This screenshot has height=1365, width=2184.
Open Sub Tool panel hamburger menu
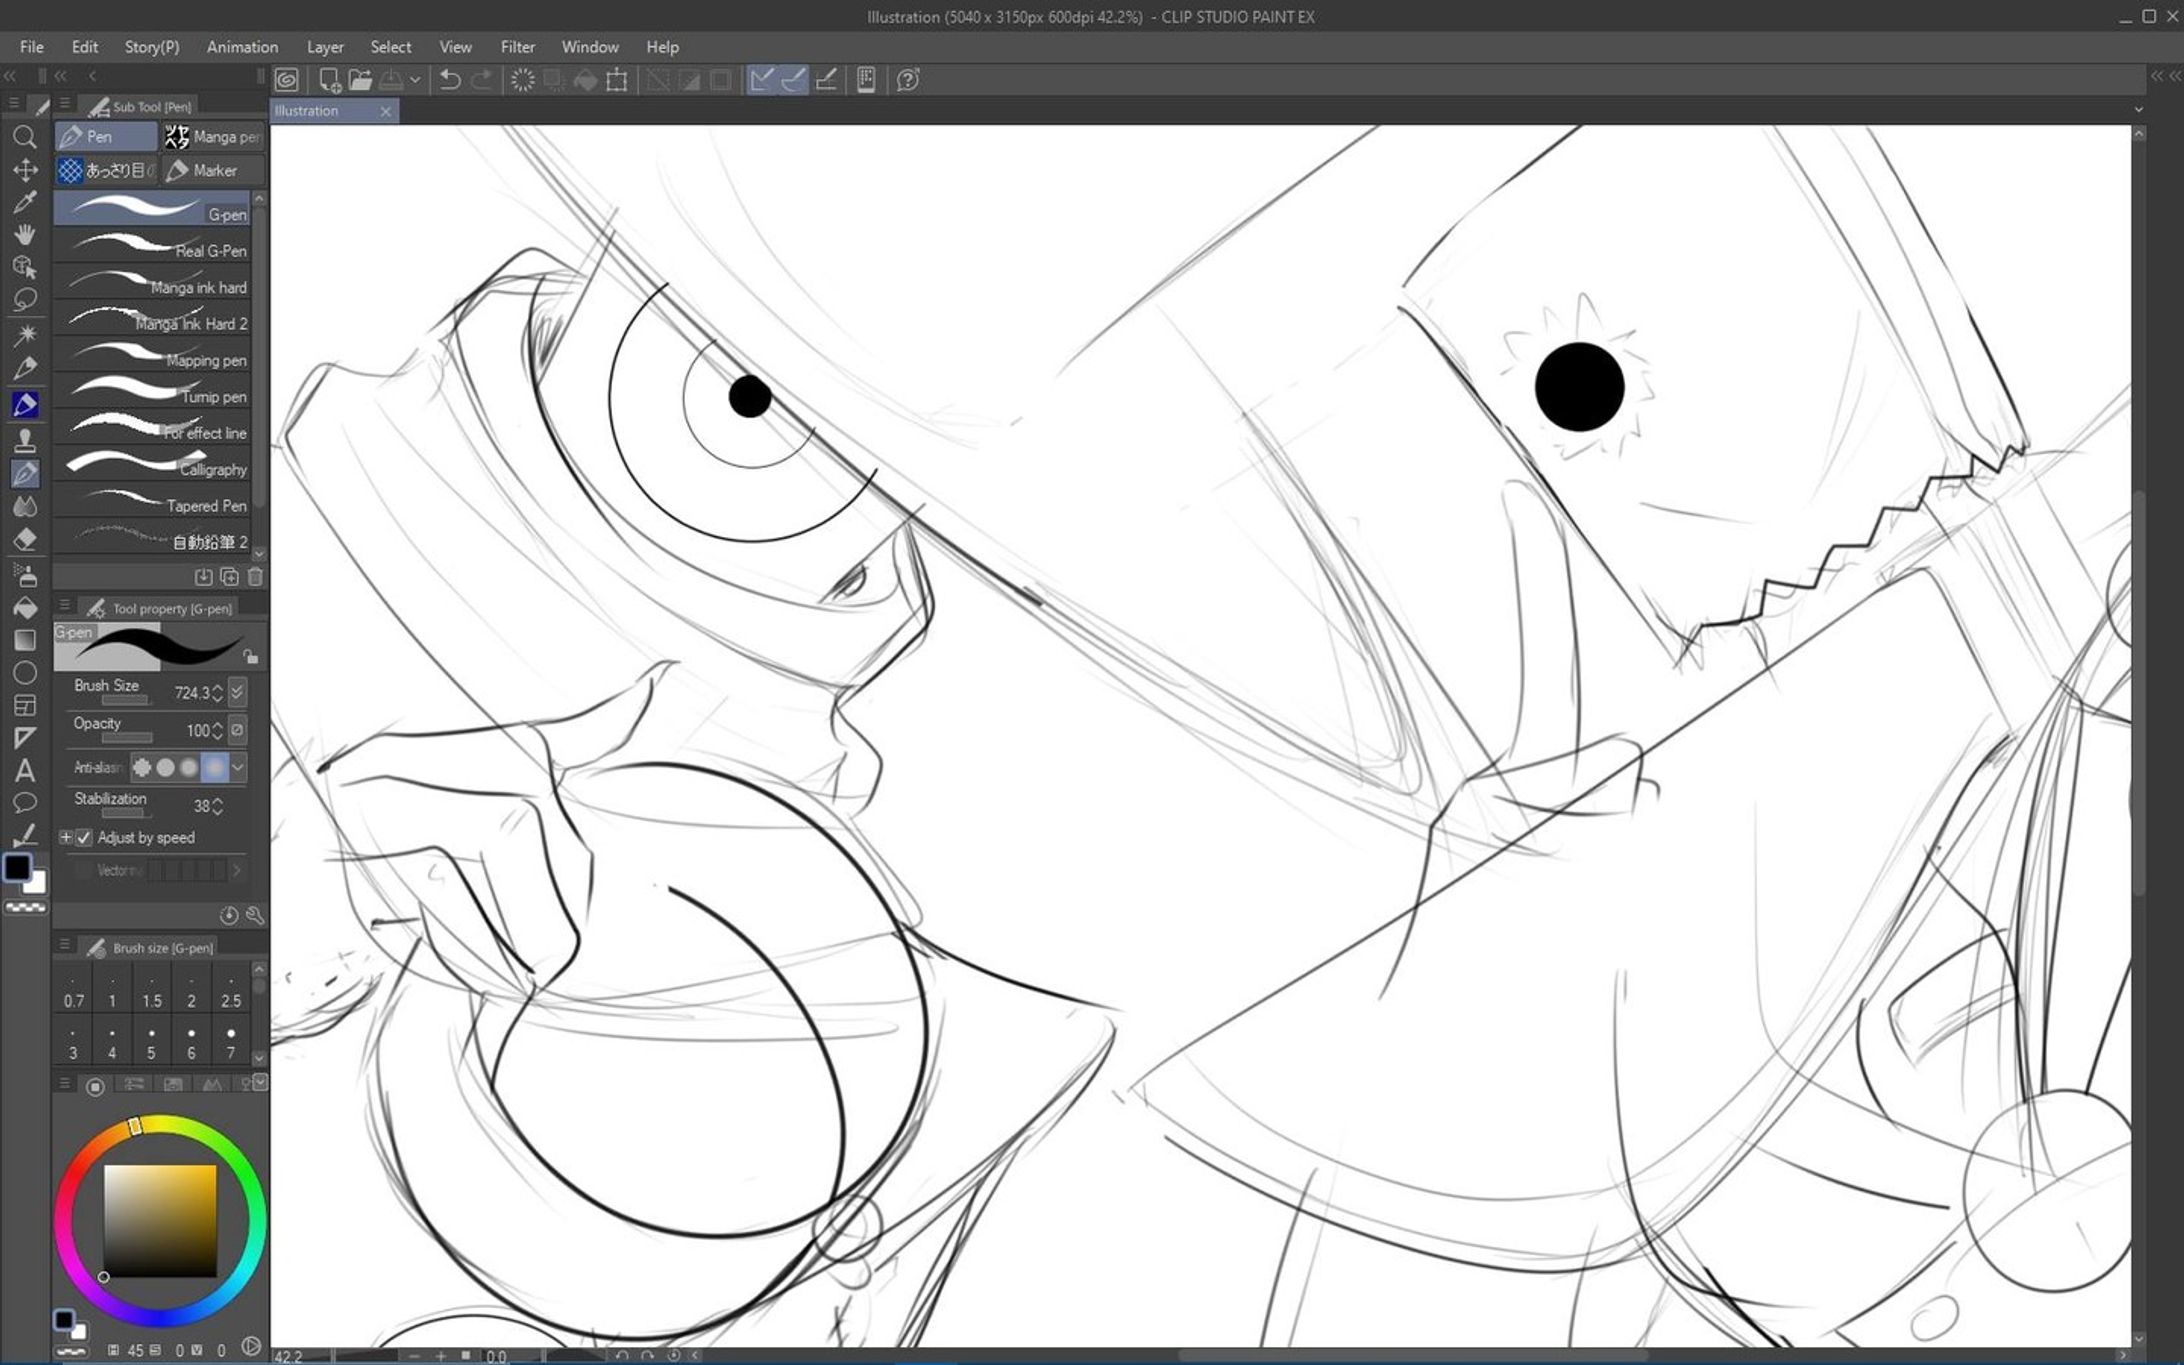64,104
